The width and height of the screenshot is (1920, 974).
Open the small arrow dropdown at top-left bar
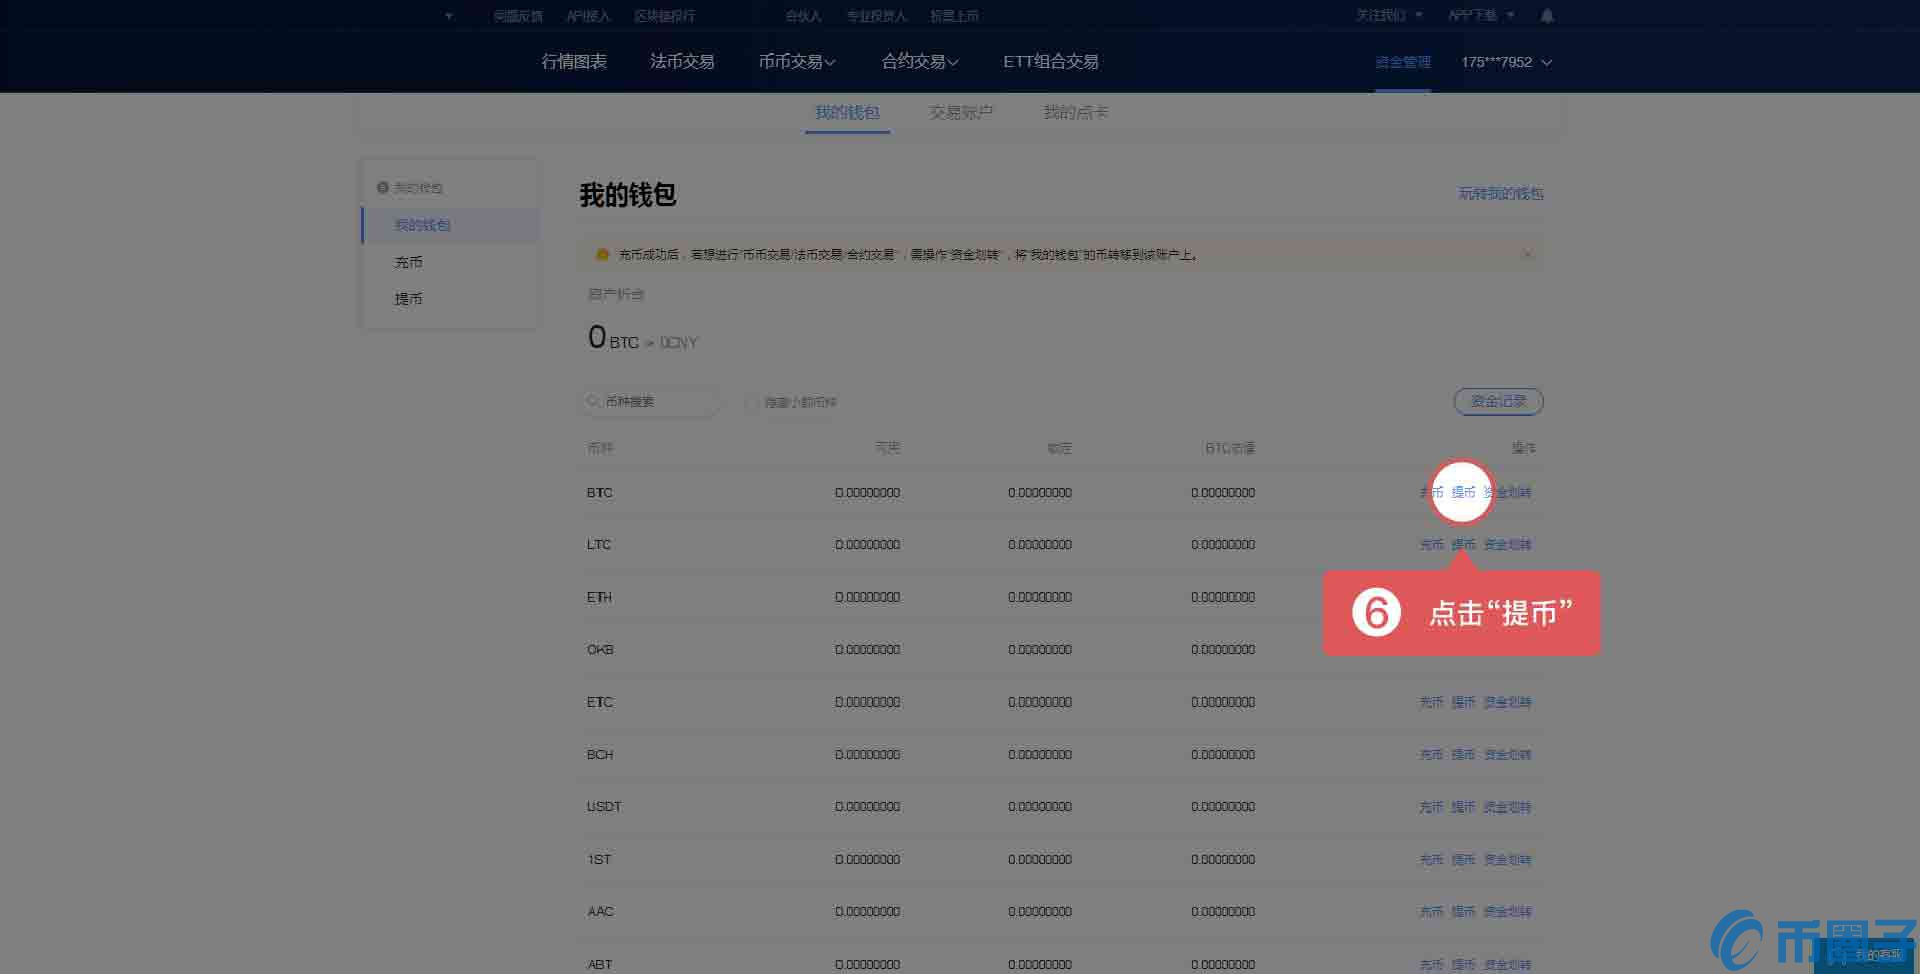[x=449, y=16]
